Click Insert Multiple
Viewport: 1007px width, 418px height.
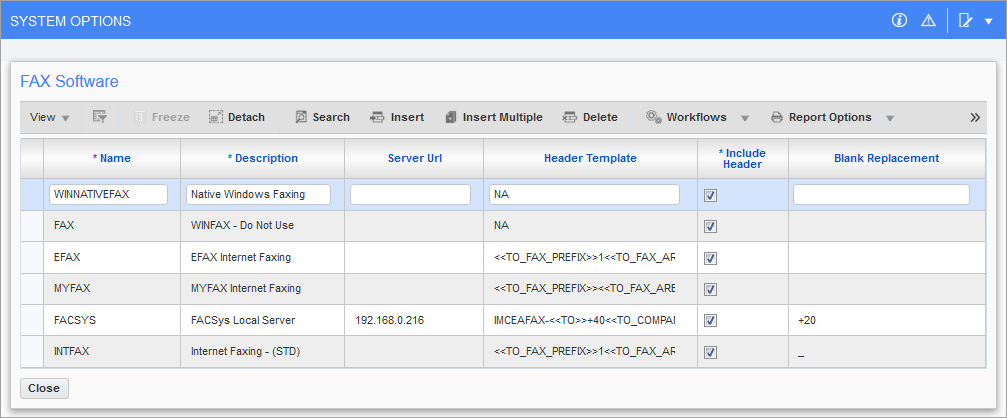pos(493,117)
